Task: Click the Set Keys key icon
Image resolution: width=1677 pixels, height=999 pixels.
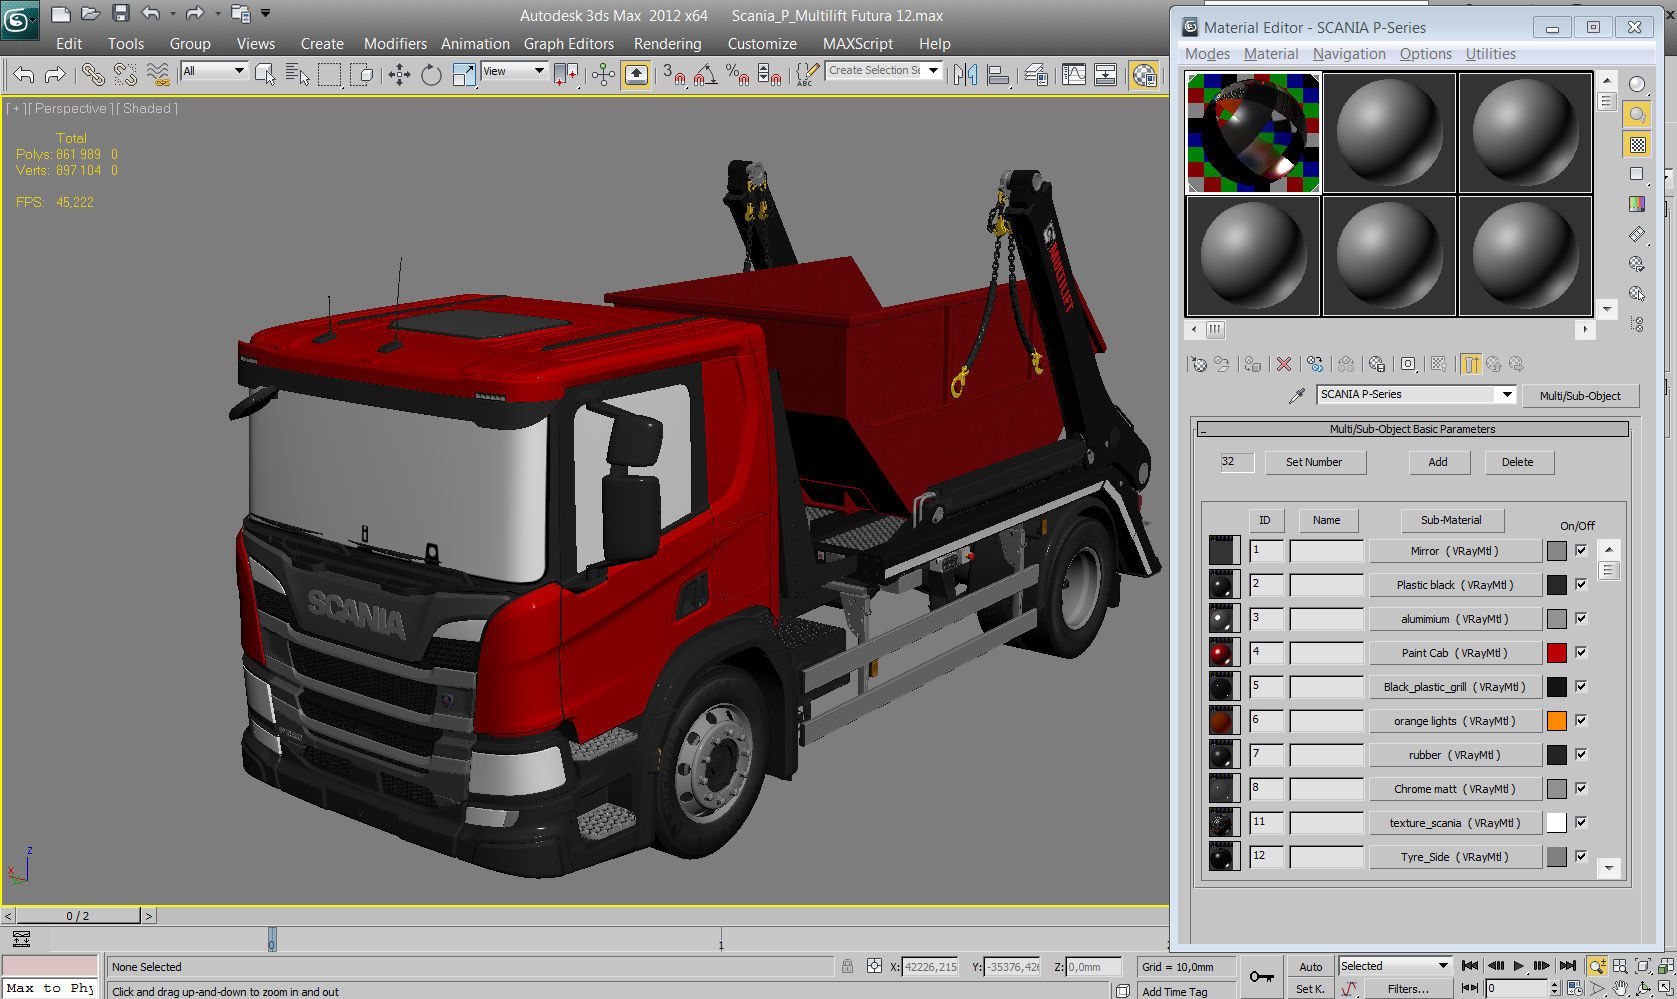Action: (x=1261, y=976)
